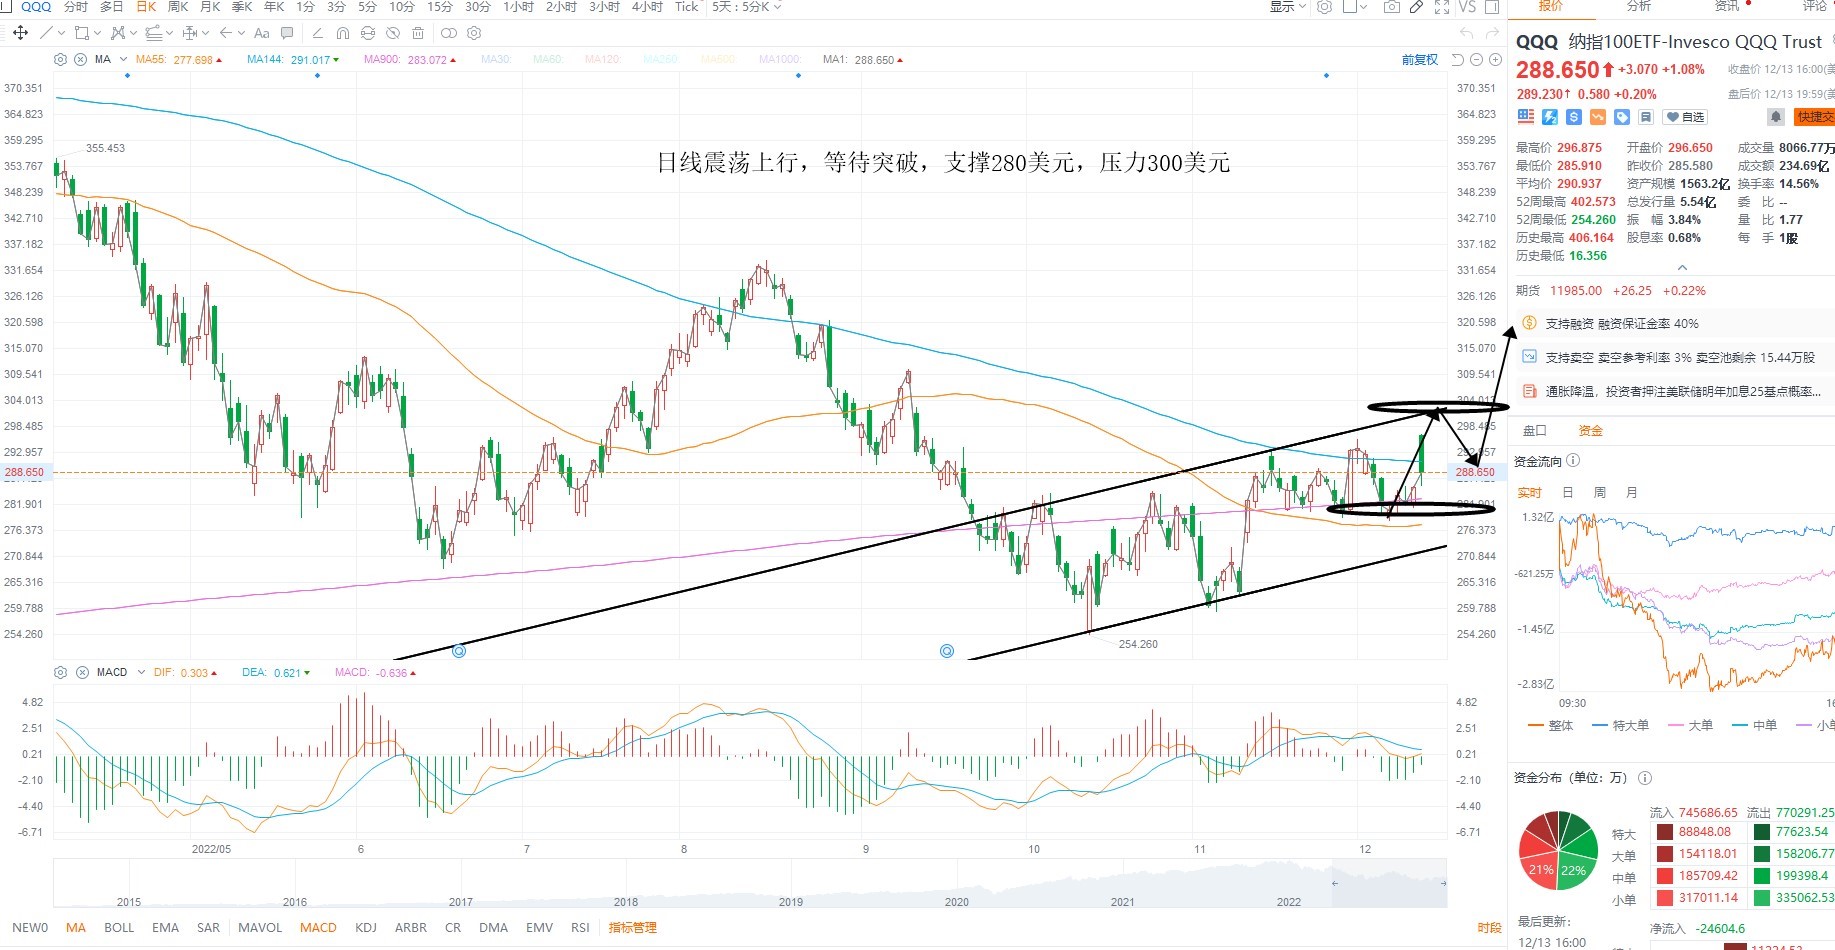Screen dimensions: 1835x950
Task: Open the 前复权 adjustment dropdown
Action: pyautogui.click(x=1420, y=60)
